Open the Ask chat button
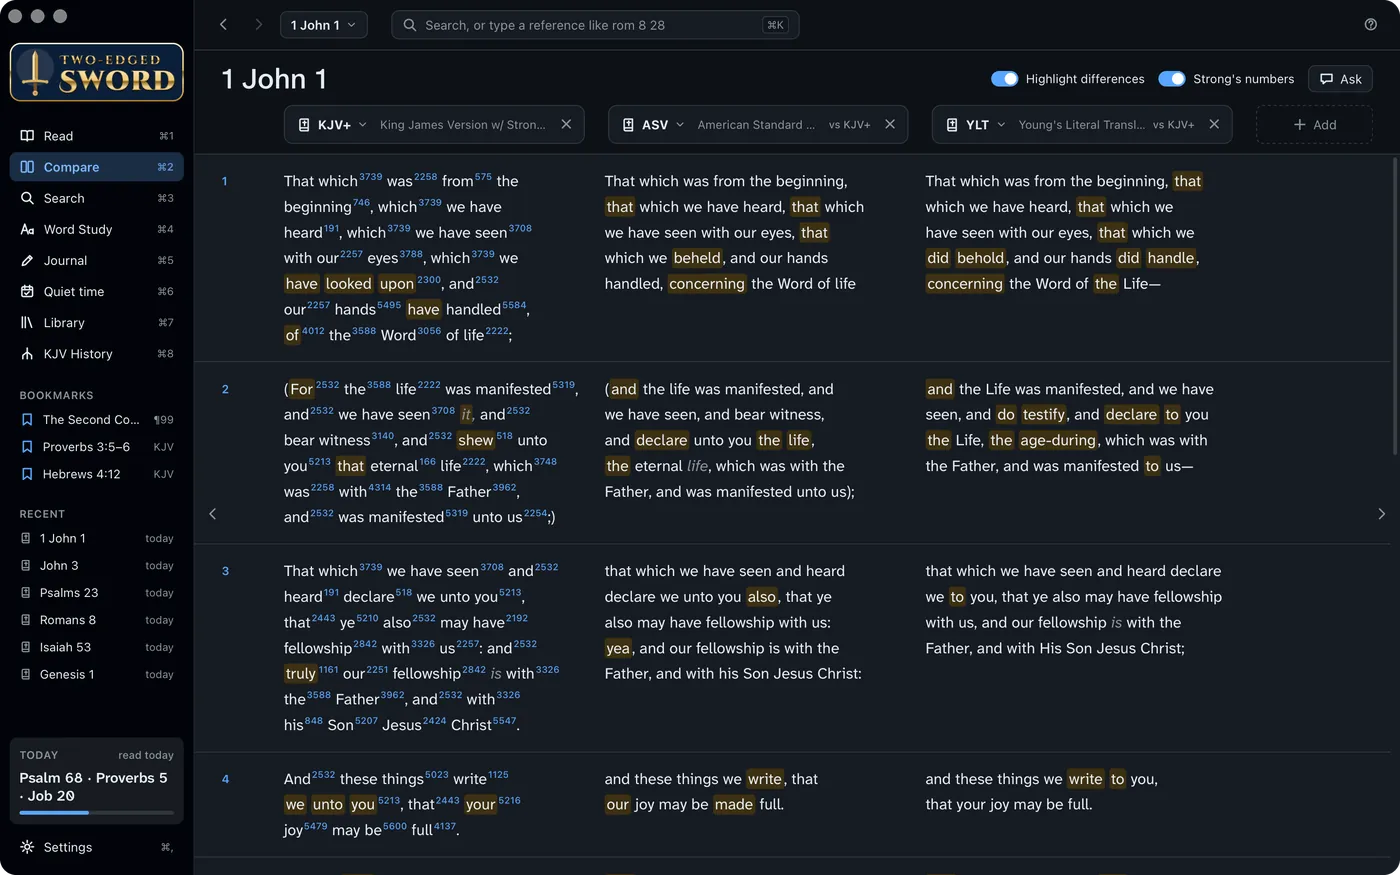The width and height of the screenshot is (1400, 875). click(1340, 79)
